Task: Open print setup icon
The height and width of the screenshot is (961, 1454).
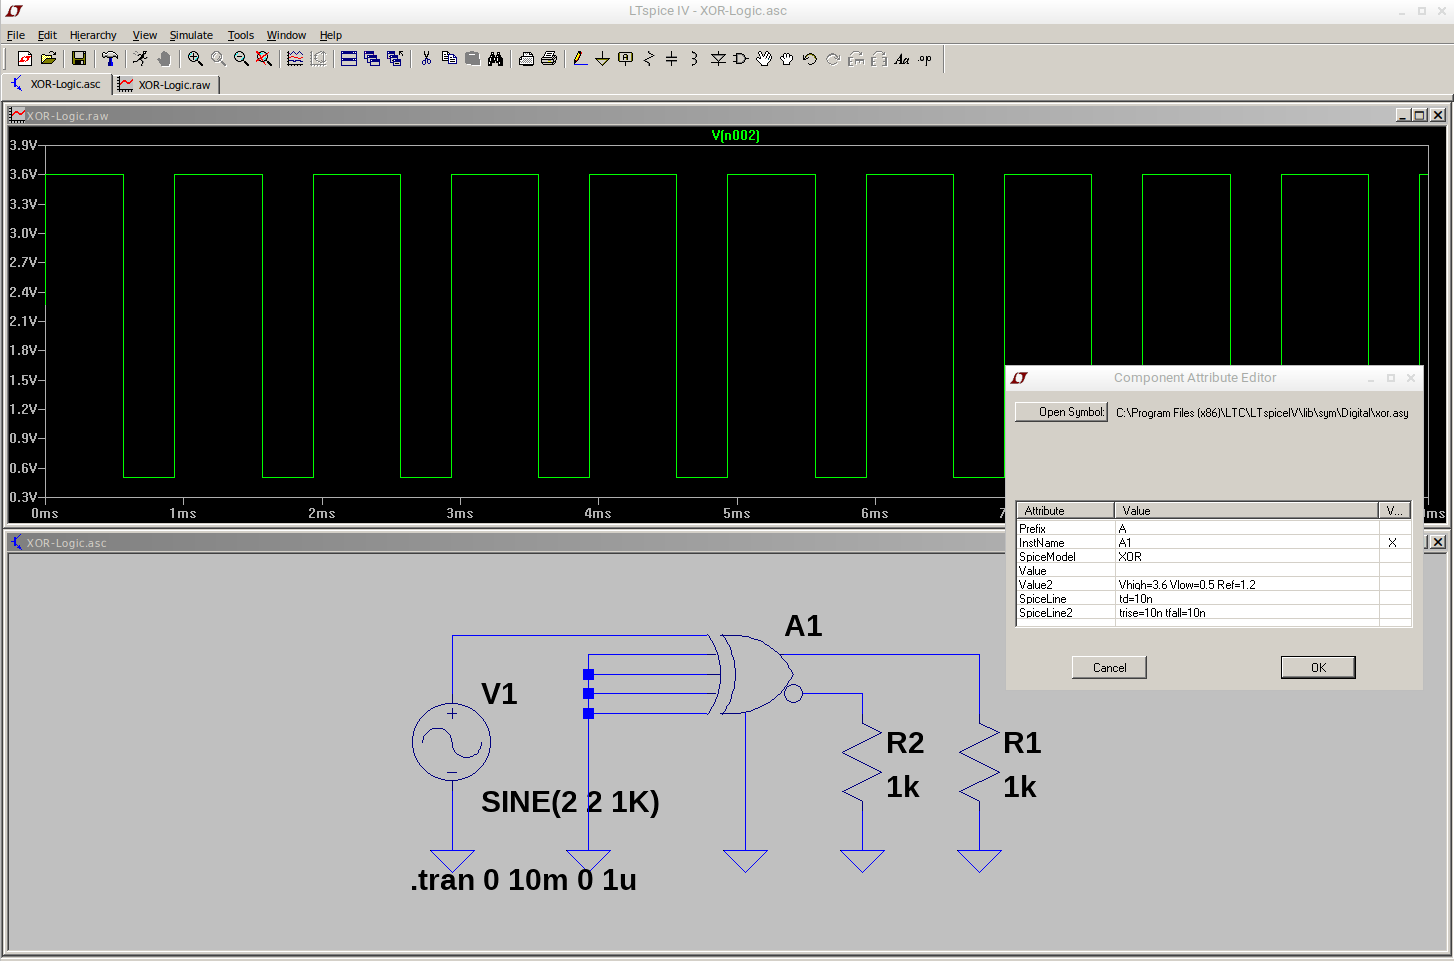Action: coord(526,59)
